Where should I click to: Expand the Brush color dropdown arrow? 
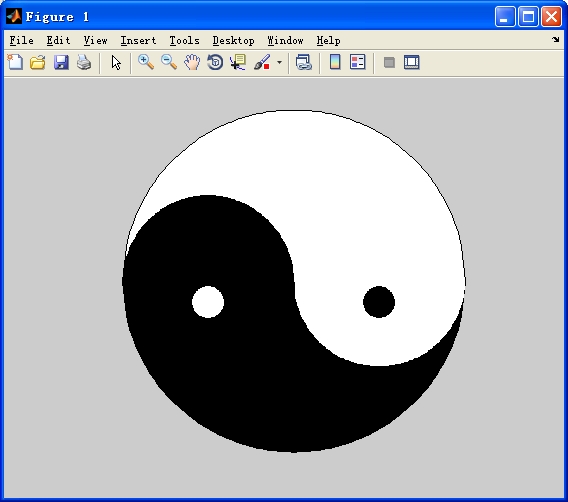coord(279,62)
